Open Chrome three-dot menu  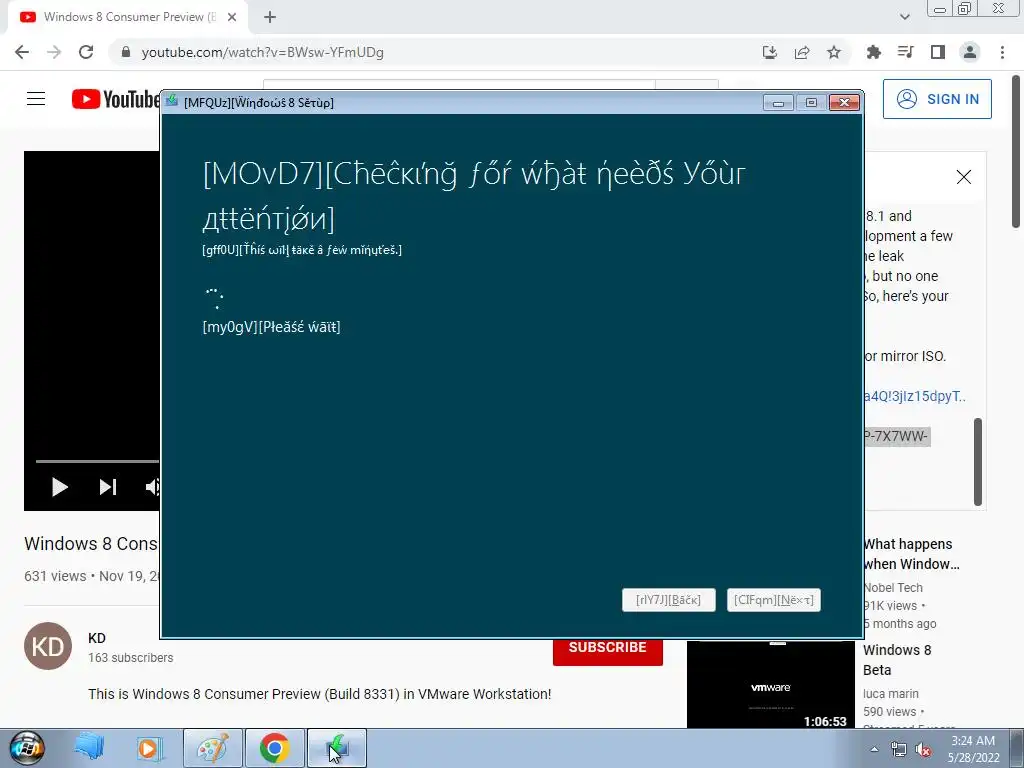pos(1002,52)
